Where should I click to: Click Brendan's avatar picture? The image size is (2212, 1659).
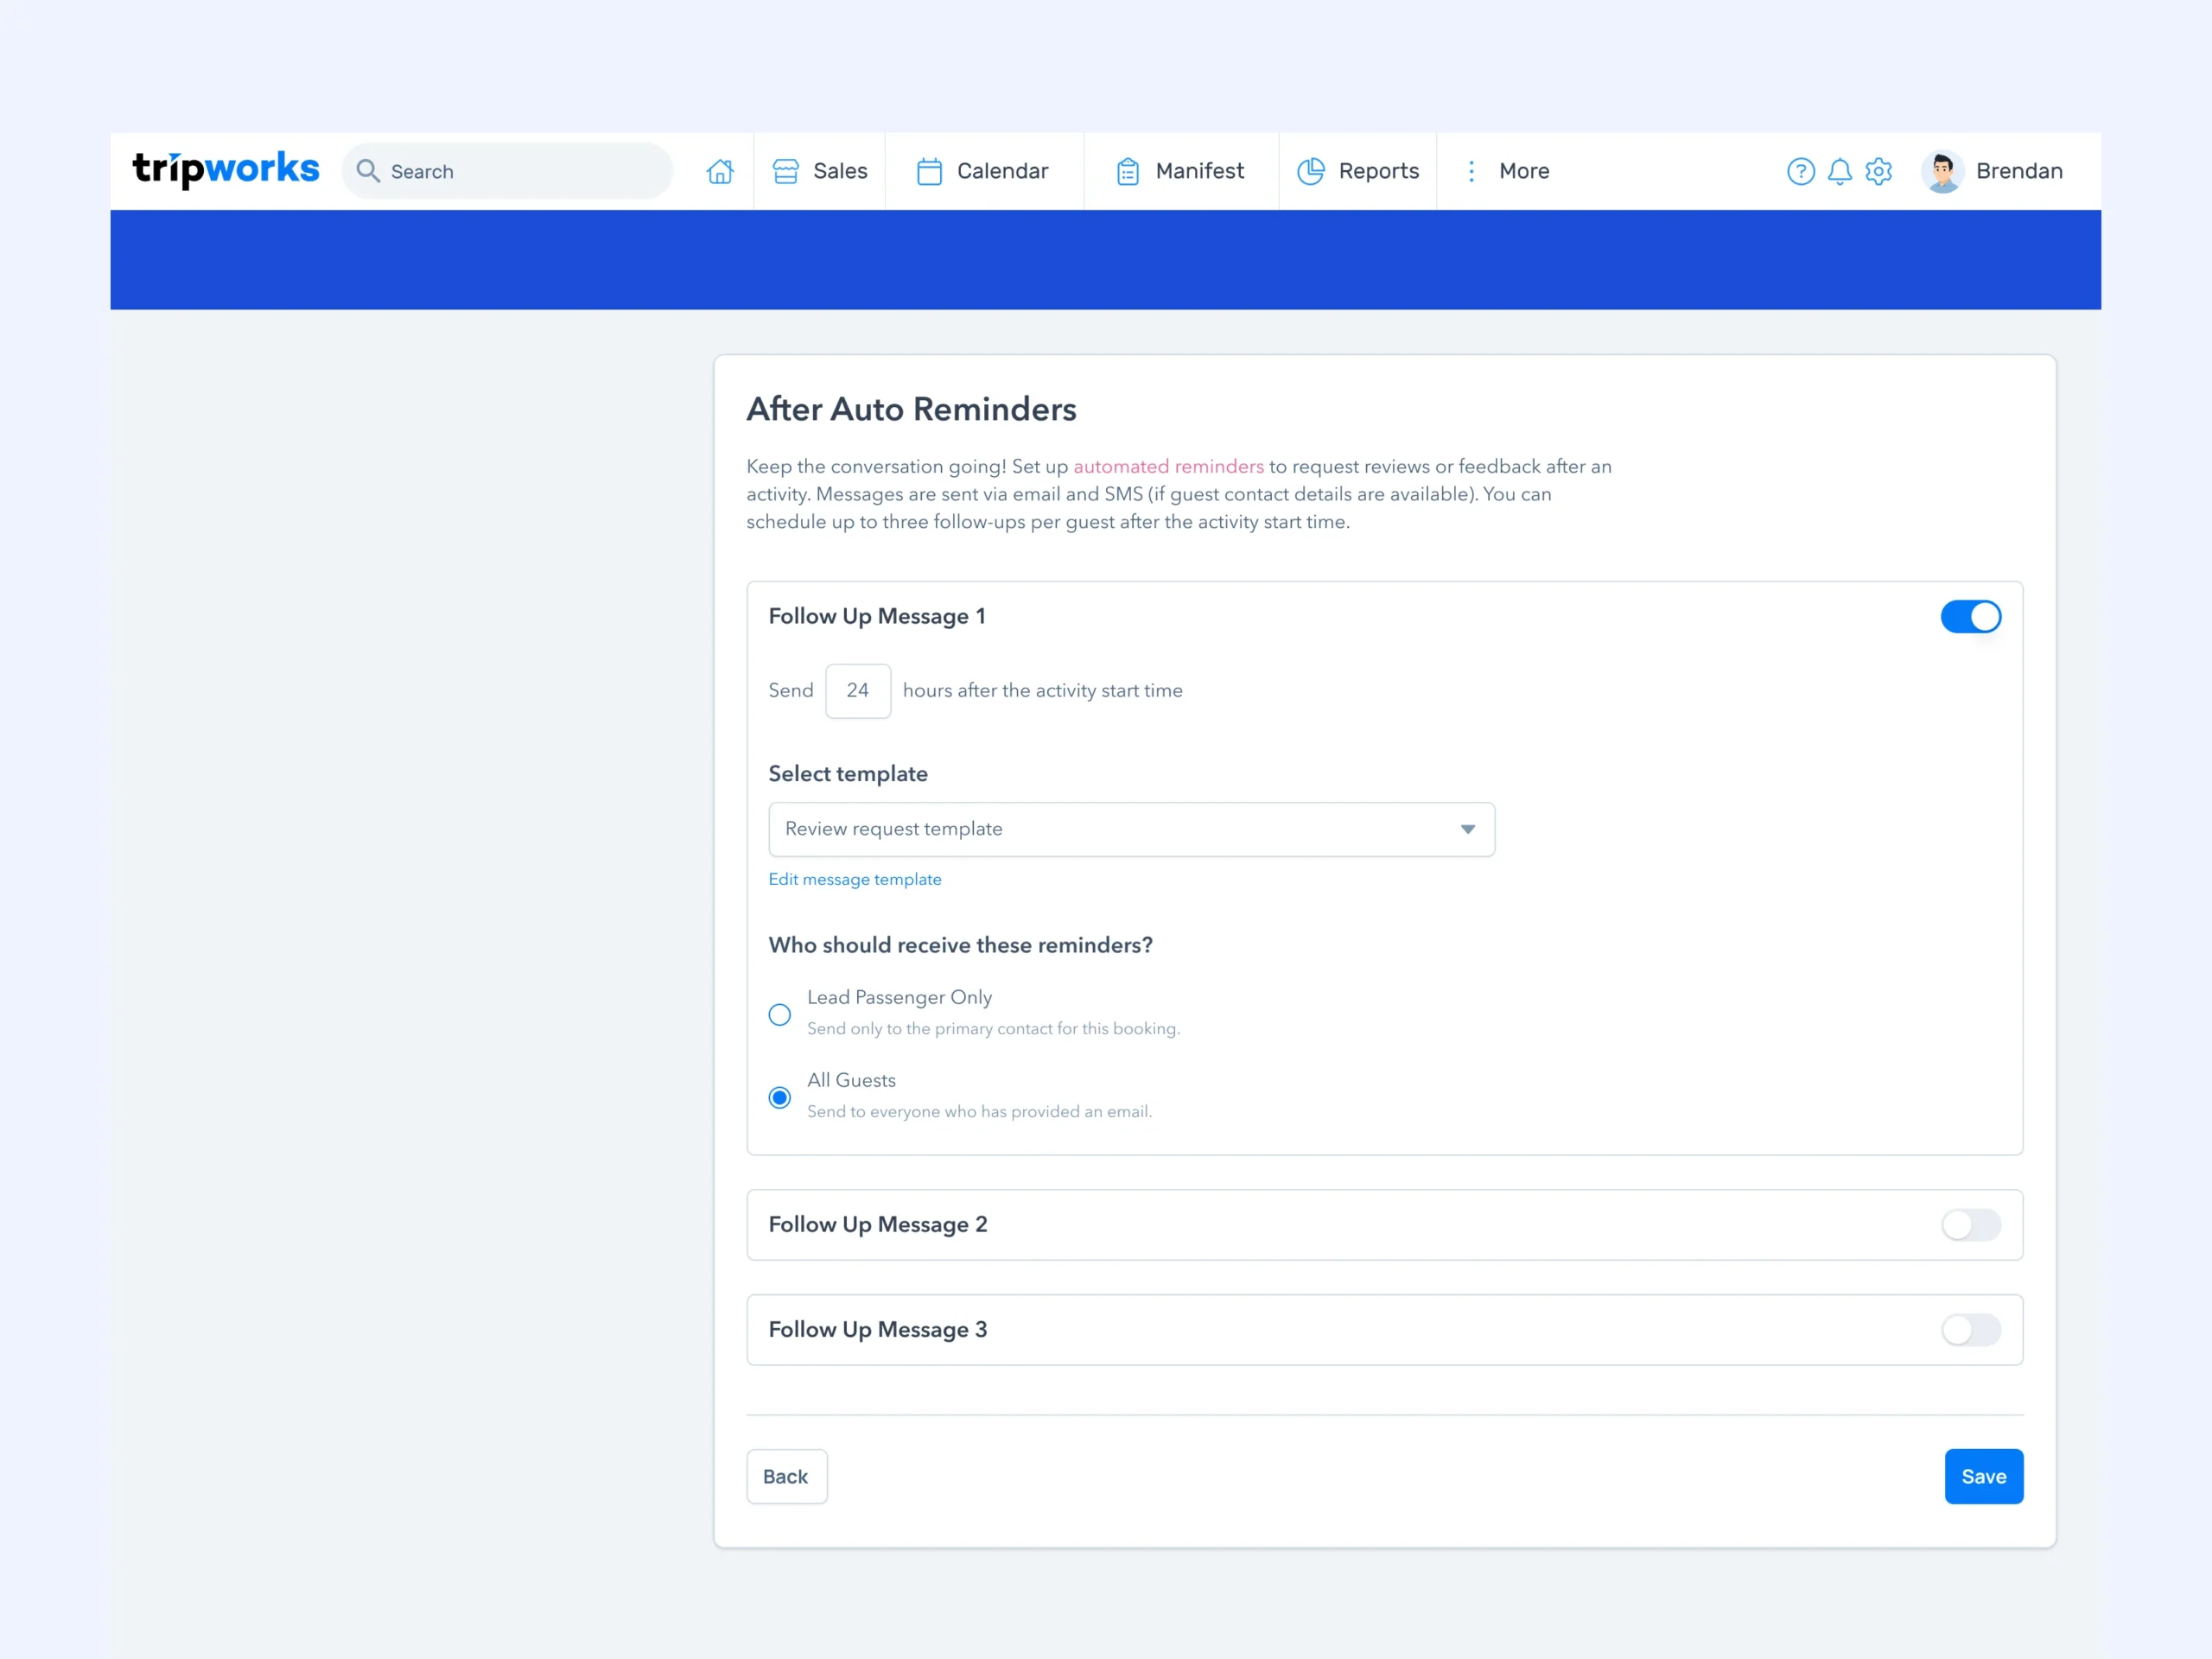[1942, 171]
